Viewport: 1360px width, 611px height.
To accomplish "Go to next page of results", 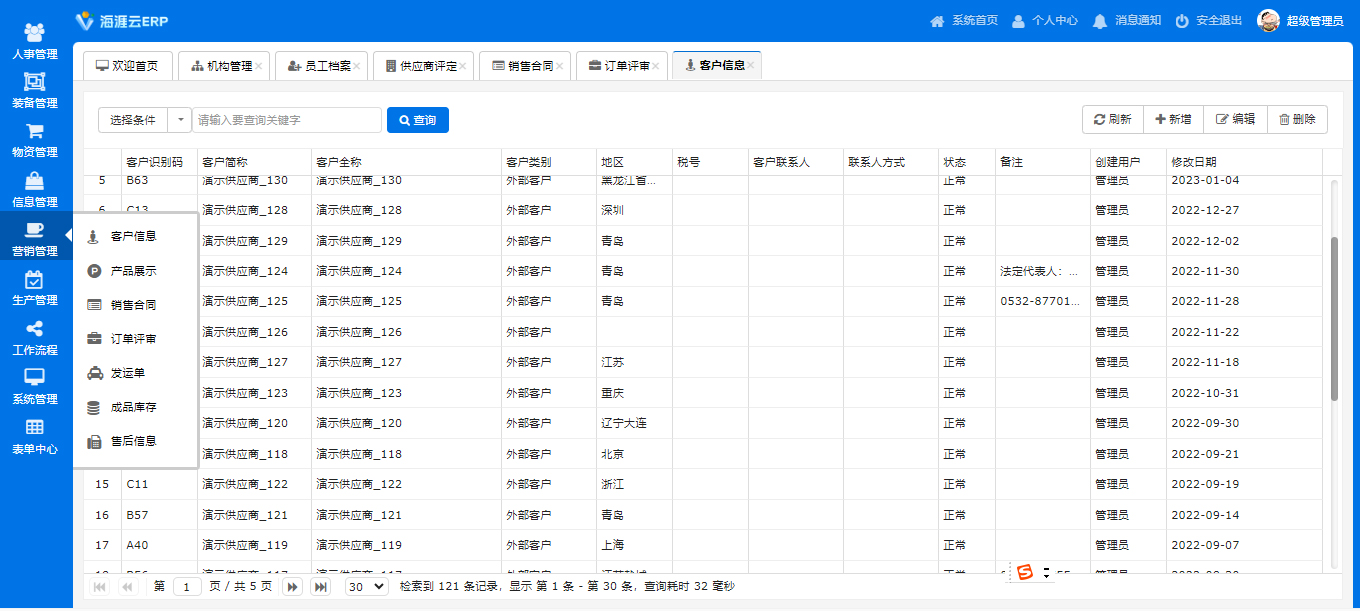I will [293, 587].
